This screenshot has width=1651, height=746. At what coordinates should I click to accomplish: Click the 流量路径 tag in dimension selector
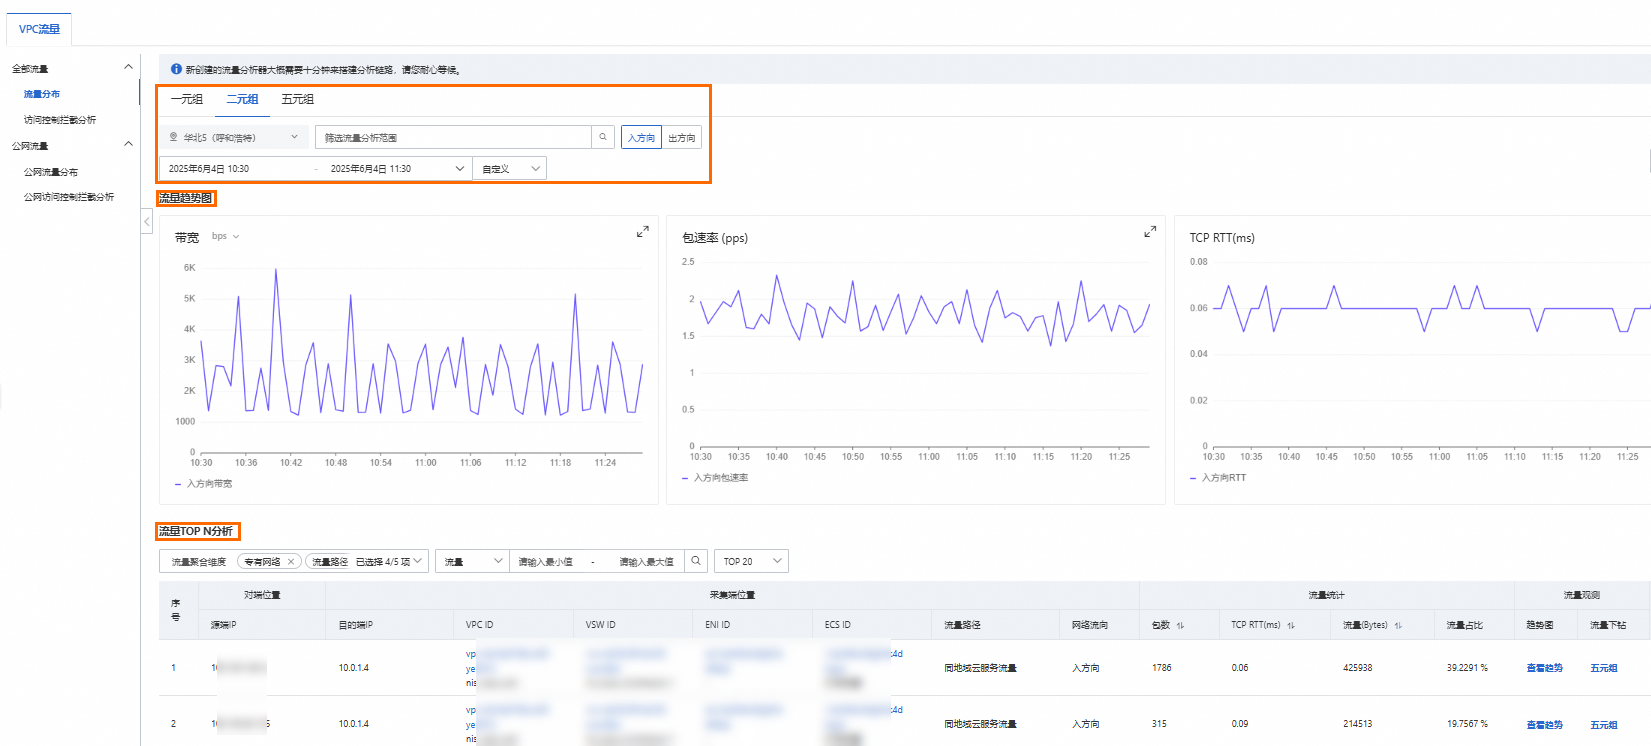click(x=330, y=562)
